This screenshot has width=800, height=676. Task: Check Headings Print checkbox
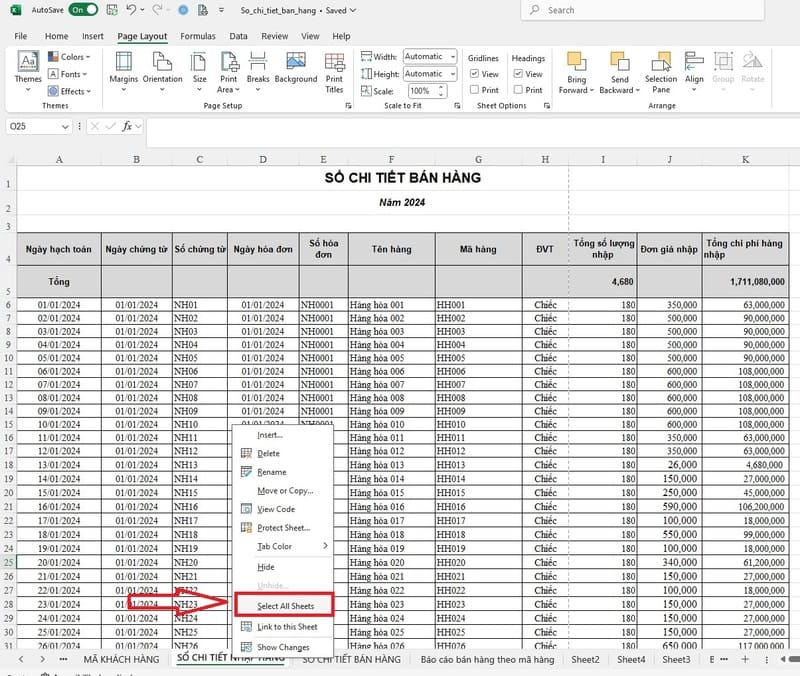tap(518, 90)
